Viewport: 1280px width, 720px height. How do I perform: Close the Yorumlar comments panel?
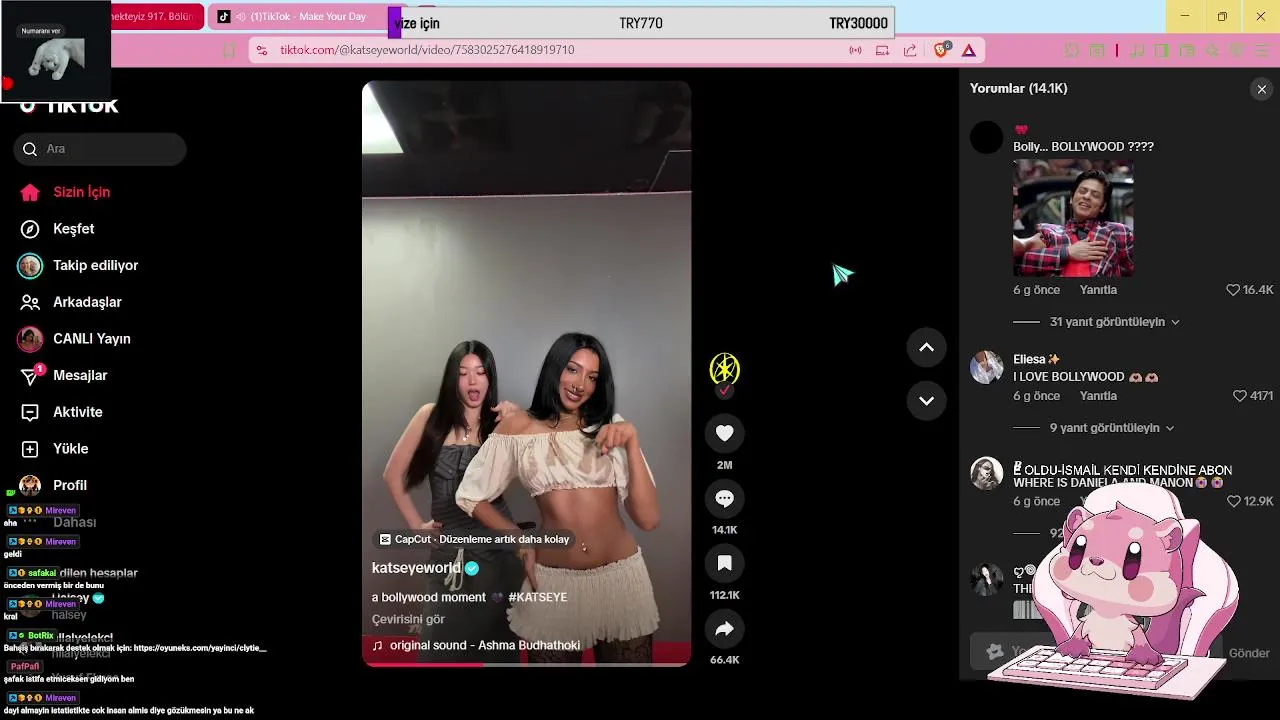1261,89
